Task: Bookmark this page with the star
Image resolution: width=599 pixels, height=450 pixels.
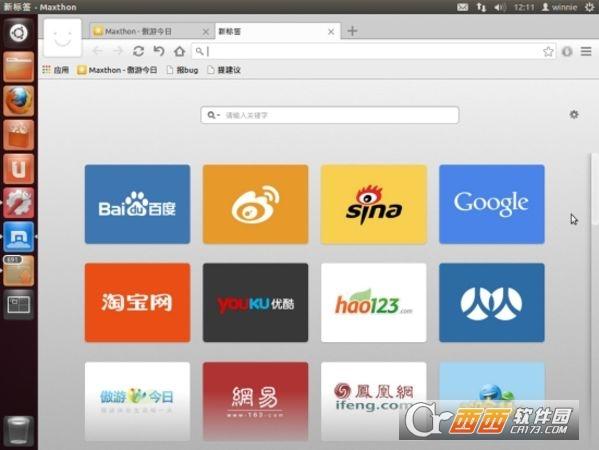Action: tap(548, 51)
